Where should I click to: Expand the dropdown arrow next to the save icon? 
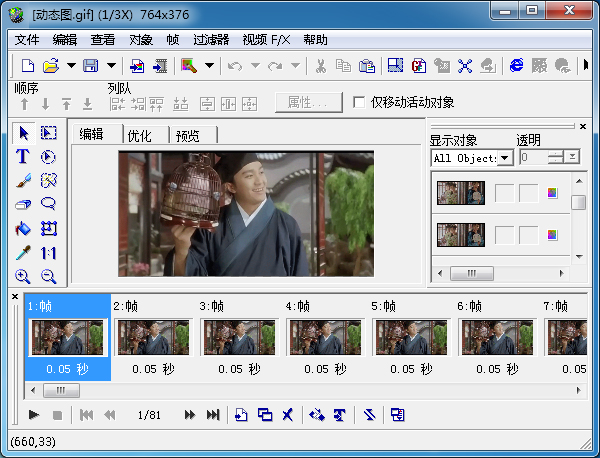[111, 65]
